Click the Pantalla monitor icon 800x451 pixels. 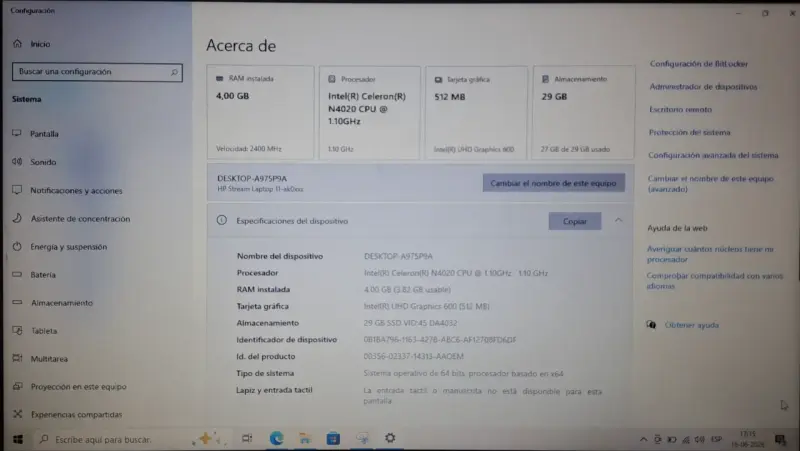17,133
